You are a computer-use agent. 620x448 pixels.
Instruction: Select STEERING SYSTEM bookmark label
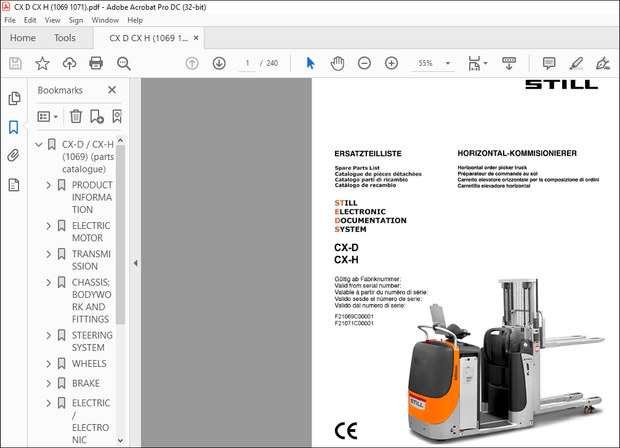tap(92, 341)
